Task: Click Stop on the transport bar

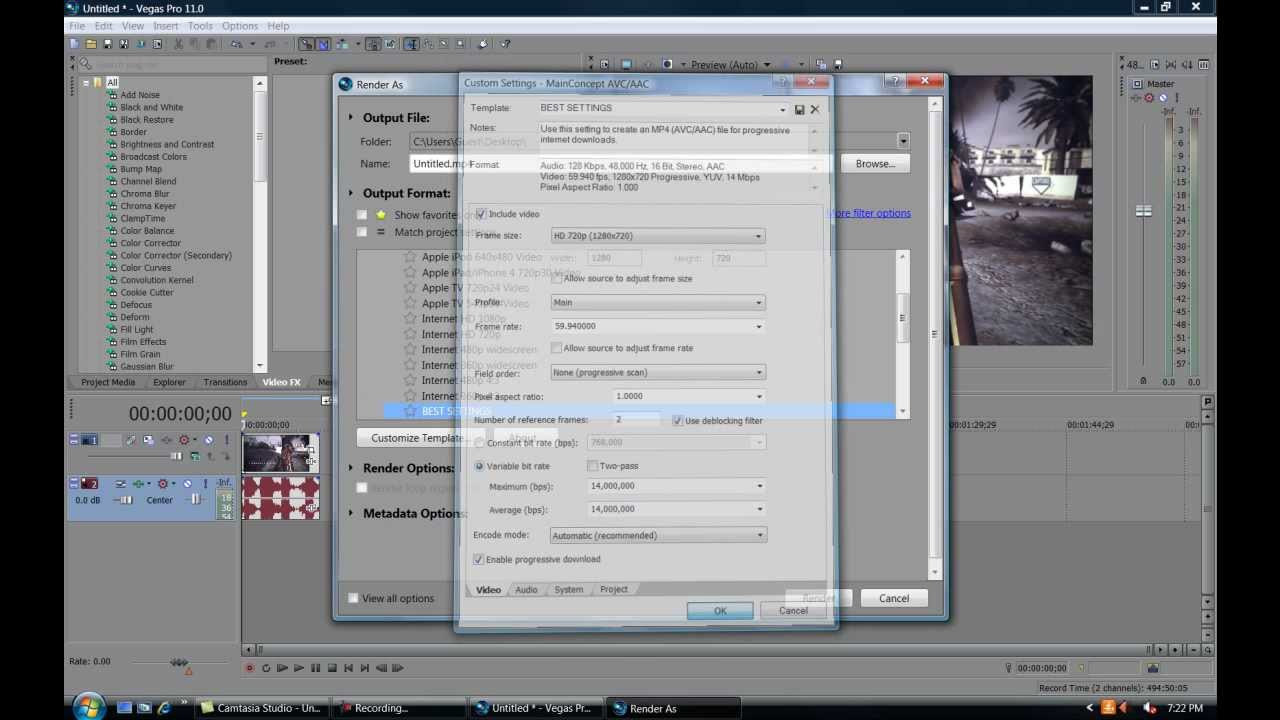Action: pyautogui.click(x=332, y=668)
